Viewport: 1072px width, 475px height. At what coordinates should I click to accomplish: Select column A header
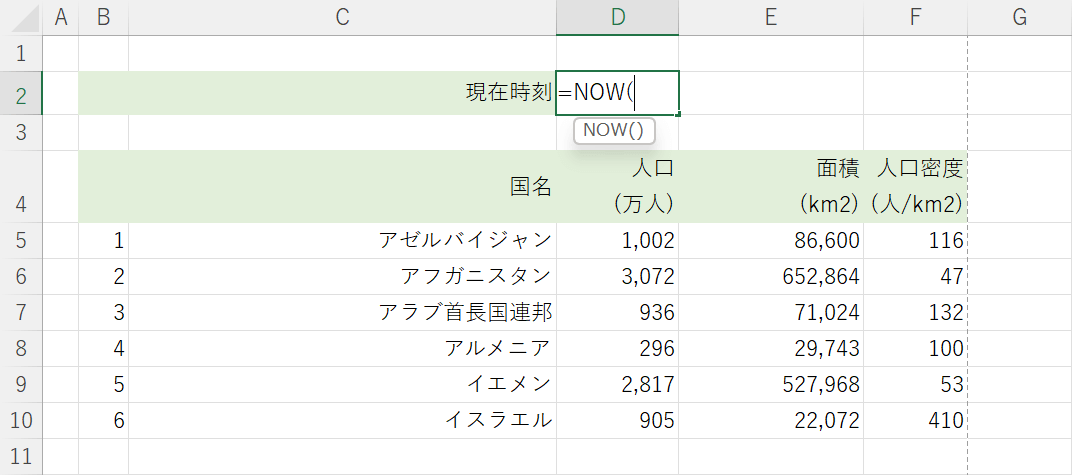tap(62, 17)
